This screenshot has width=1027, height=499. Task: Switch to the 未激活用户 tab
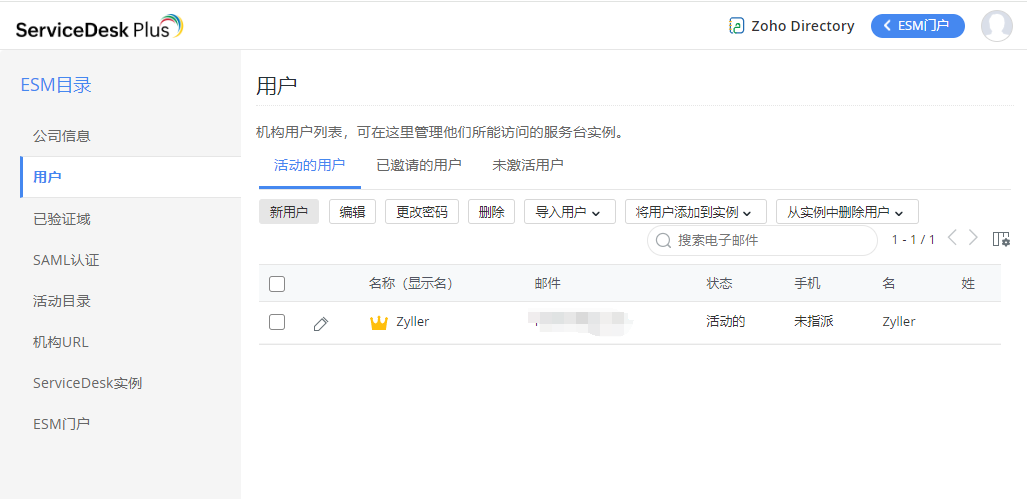[527, 165]
